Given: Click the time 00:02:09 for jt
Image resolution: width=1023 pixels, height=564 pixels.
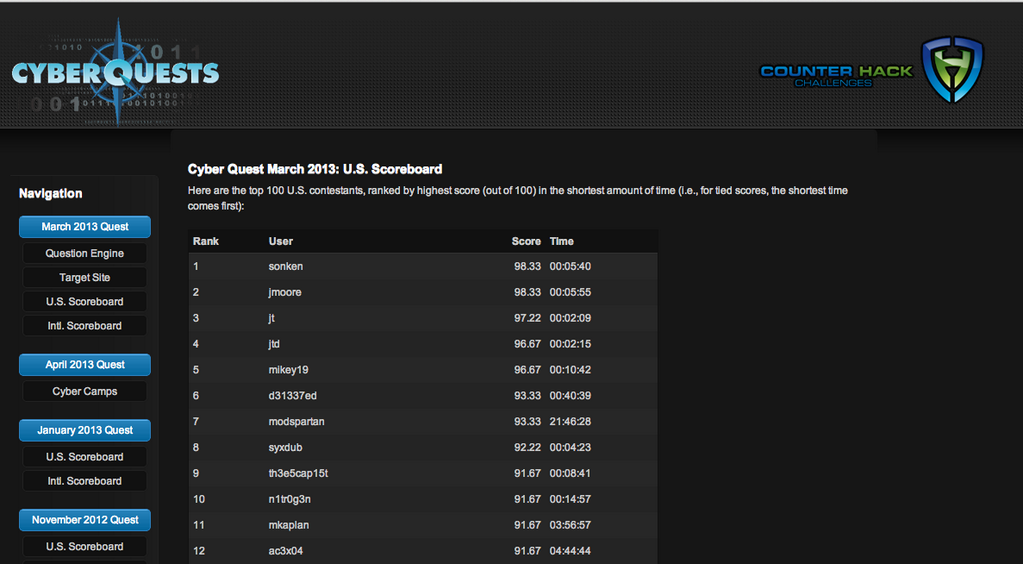Looking at the screenshot, I should click(570, 318).
